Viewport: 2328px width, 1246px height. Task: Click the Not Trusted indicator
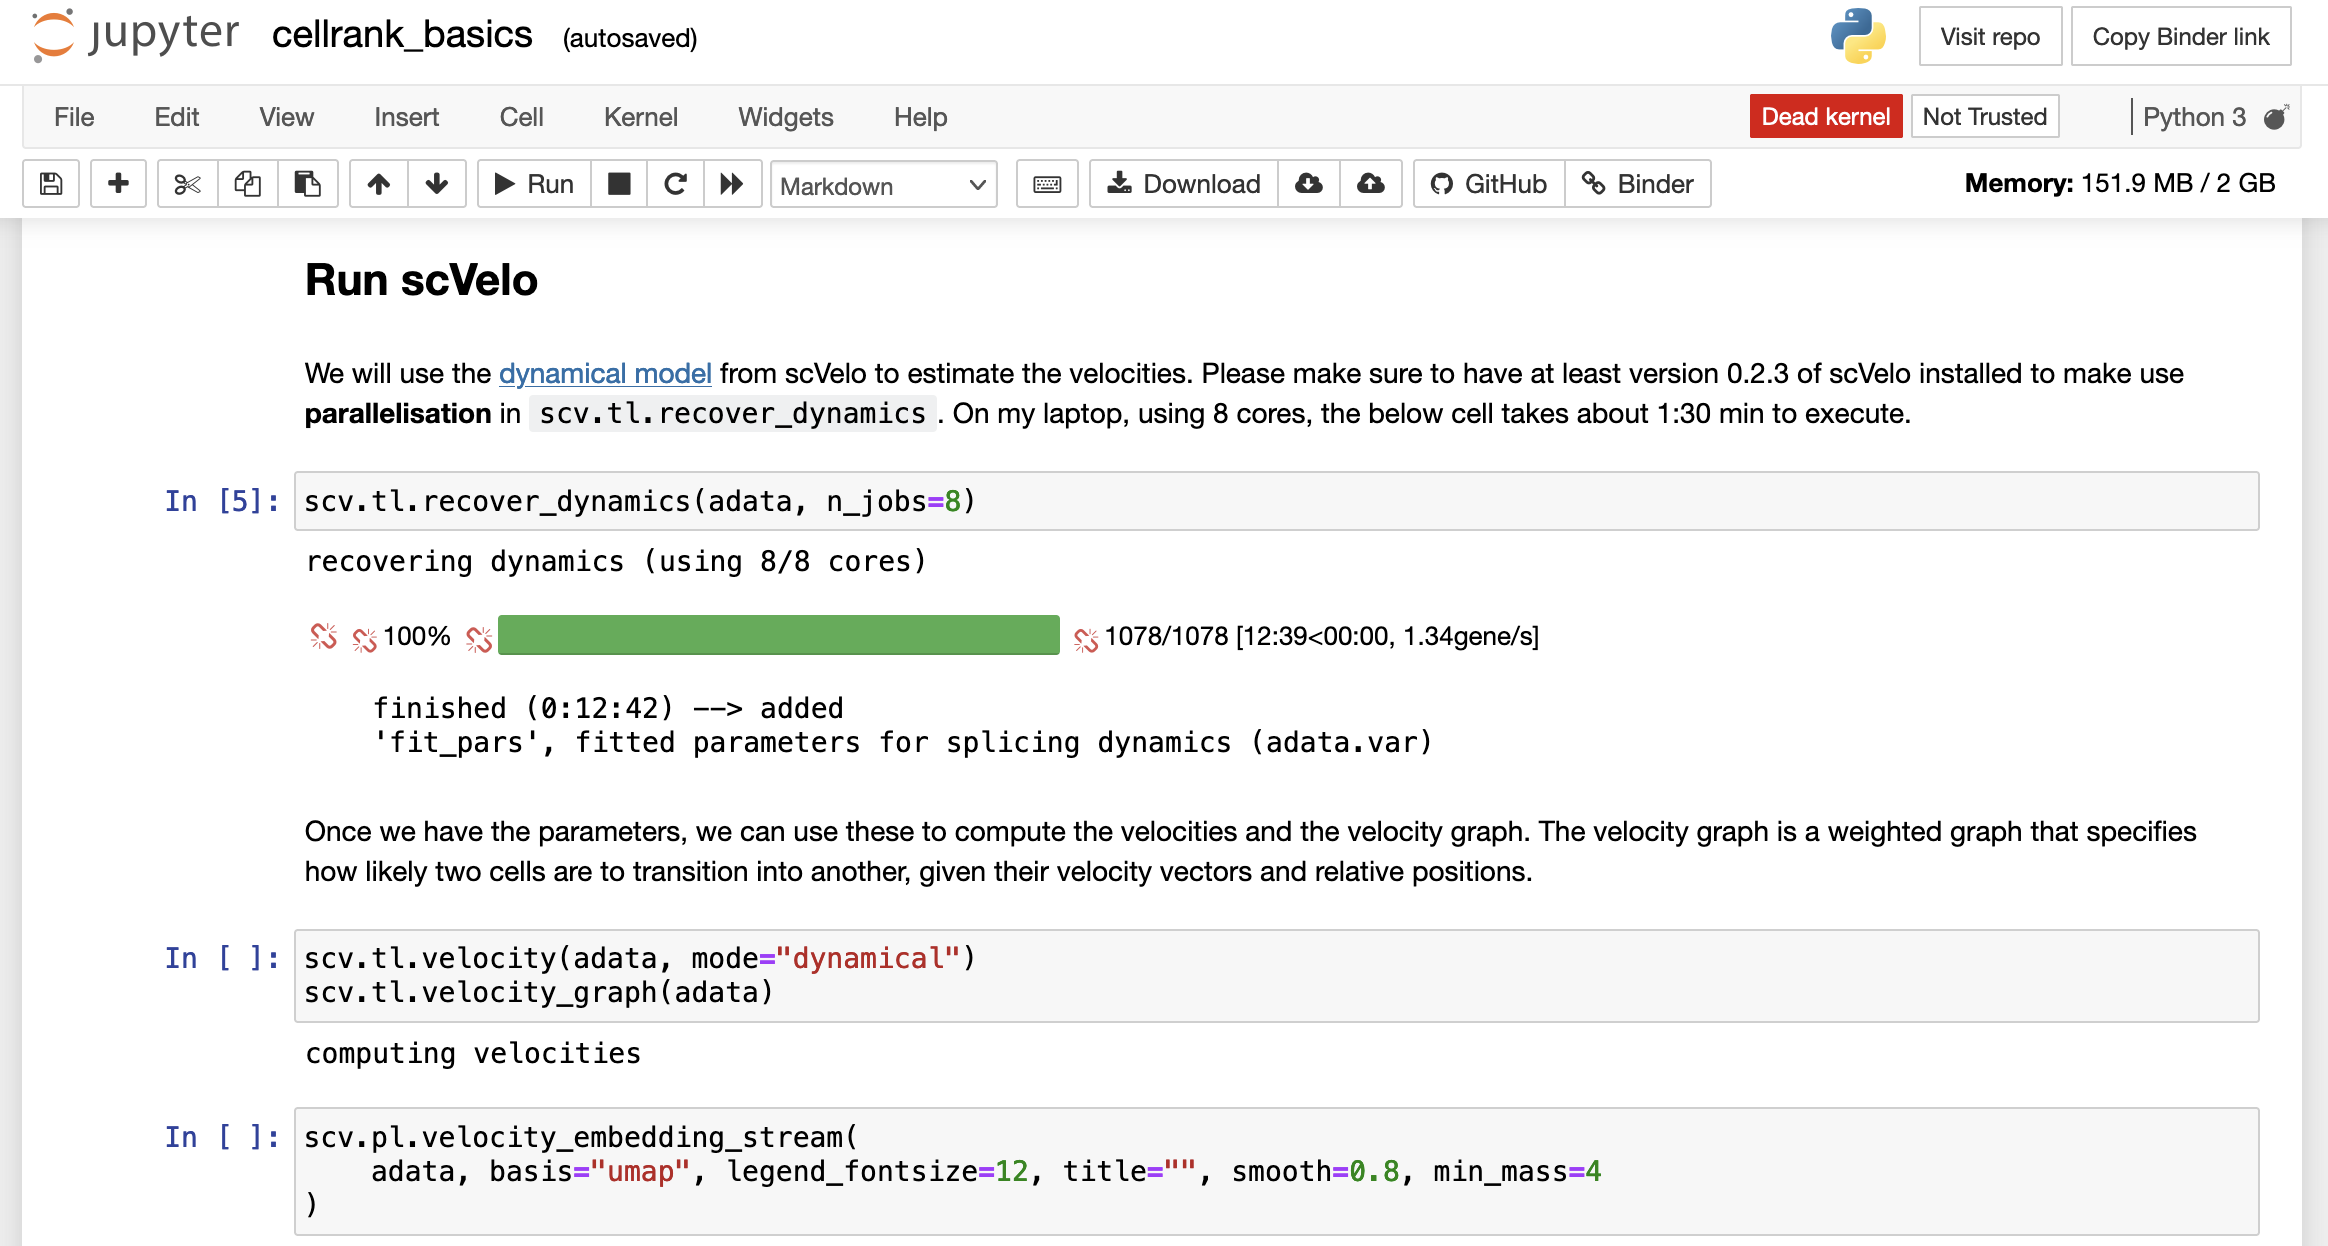1983,116
